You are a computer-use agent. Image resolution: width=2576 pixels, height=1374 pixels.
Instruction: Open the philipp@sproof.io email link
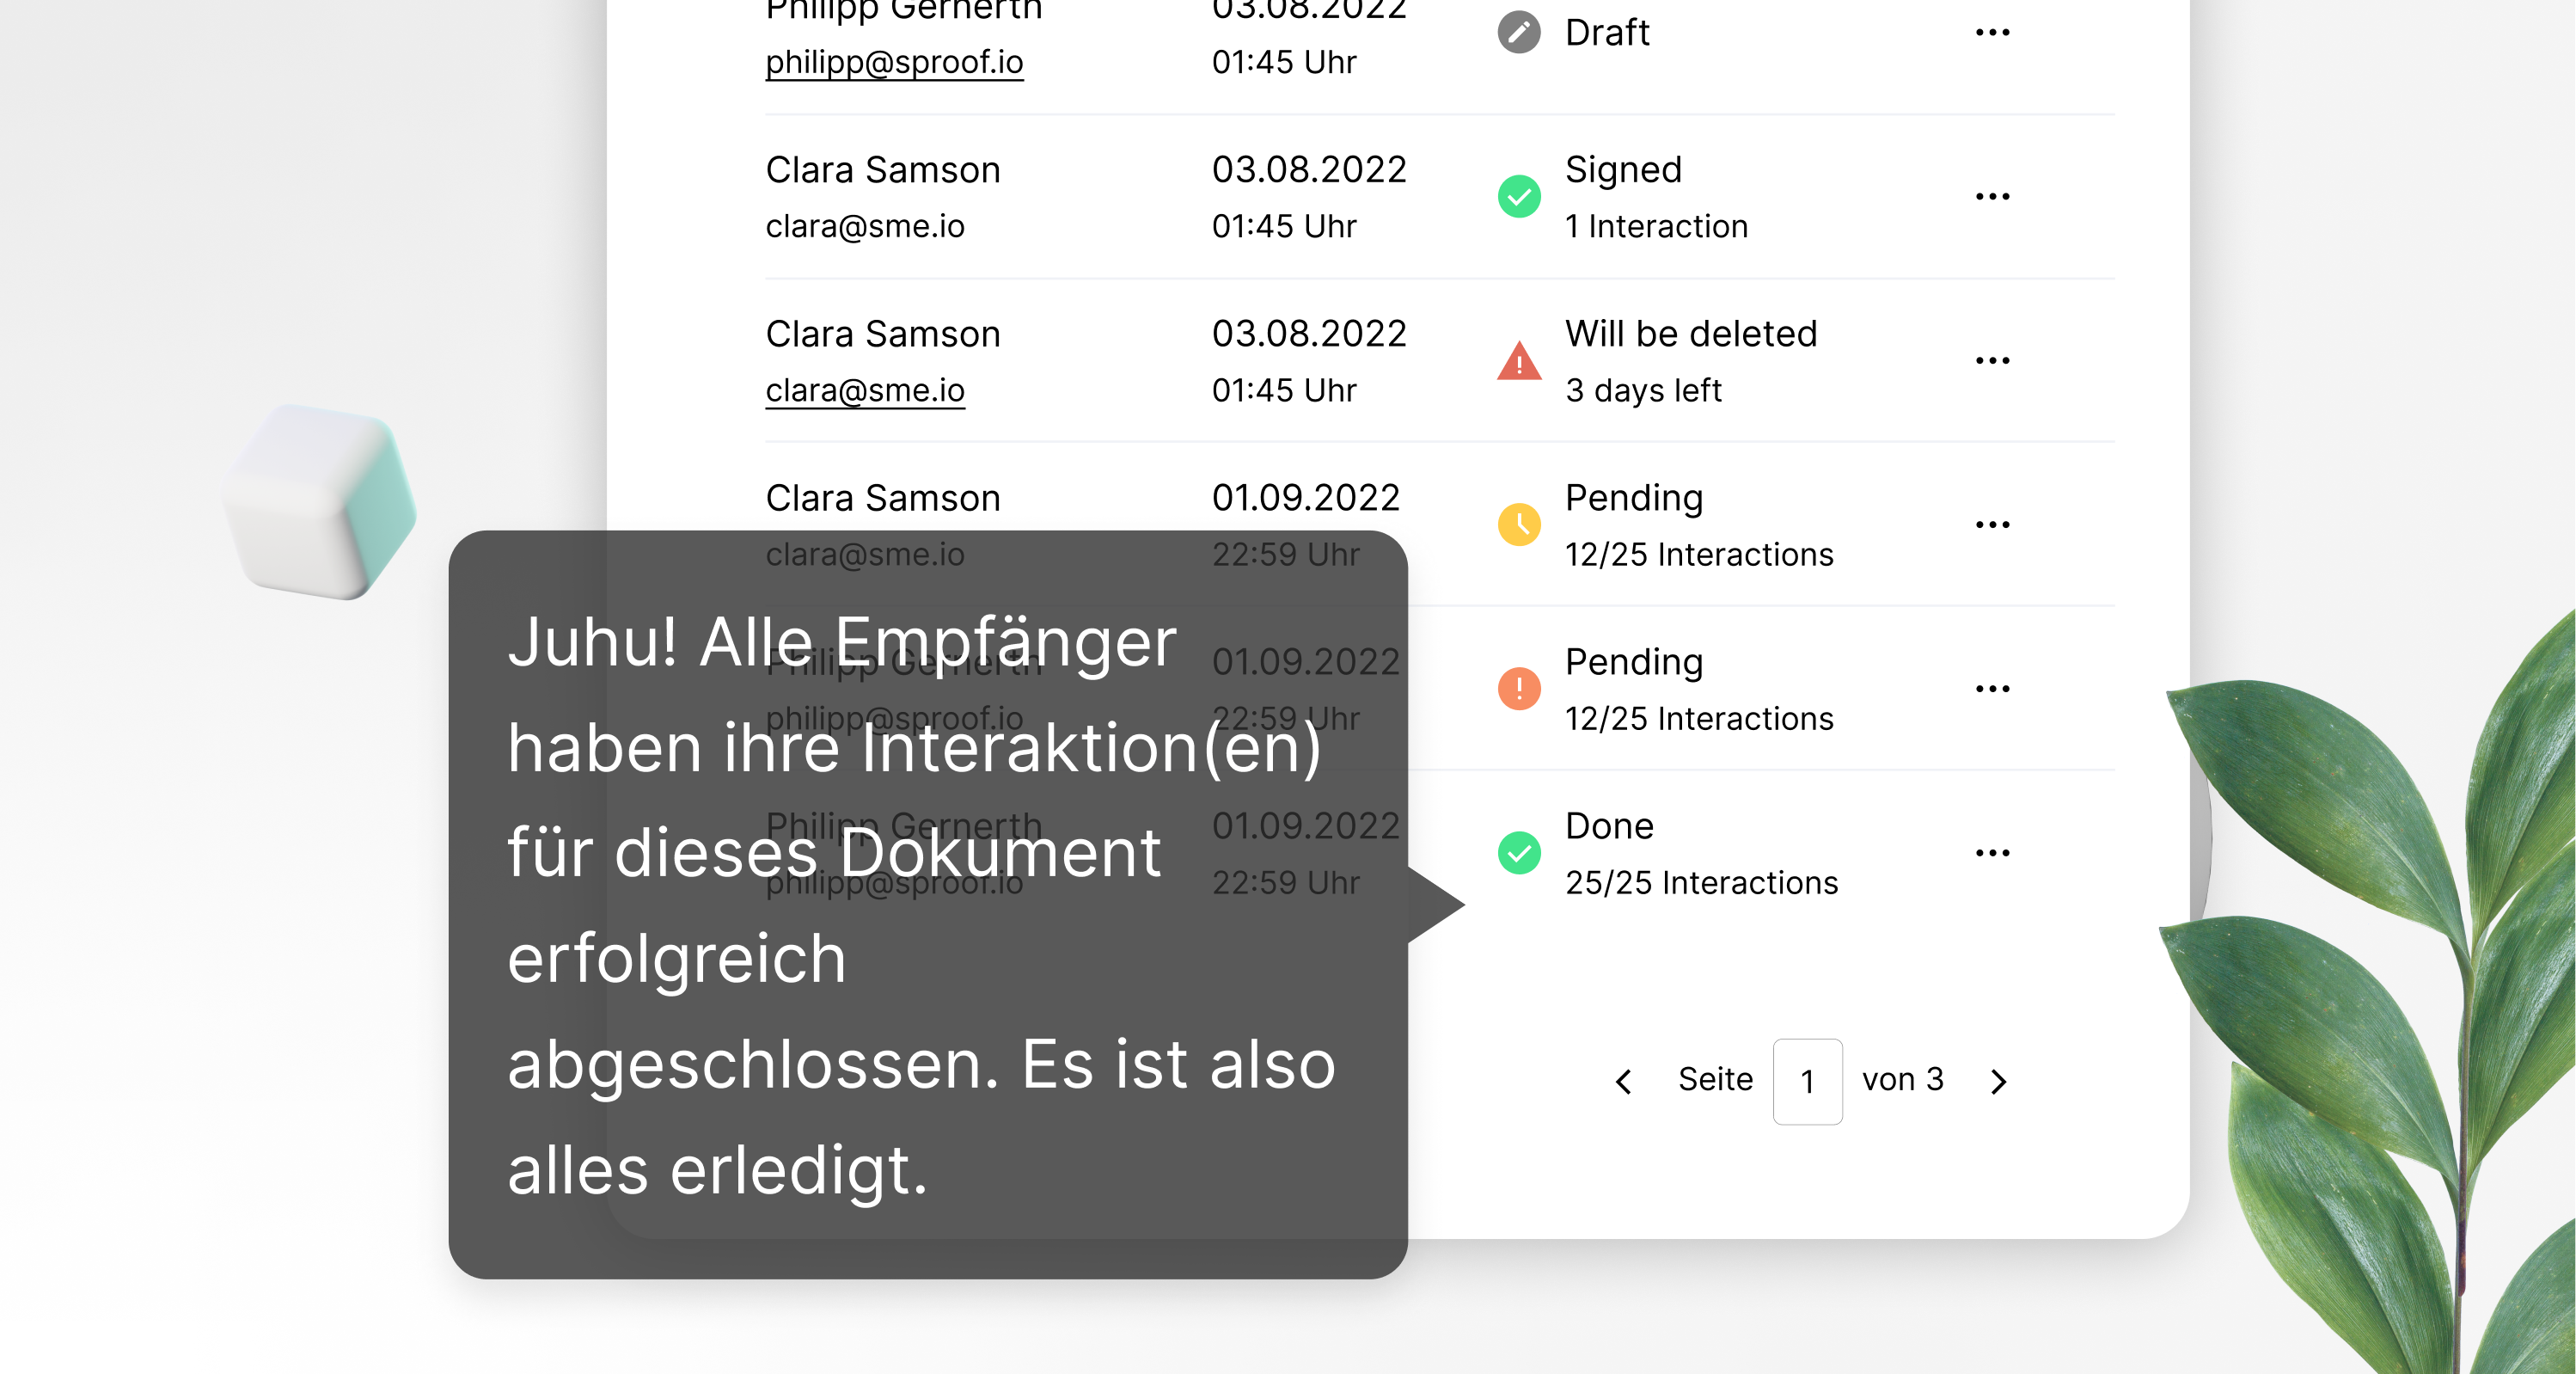pyautogui.click(x=894, y=62)
